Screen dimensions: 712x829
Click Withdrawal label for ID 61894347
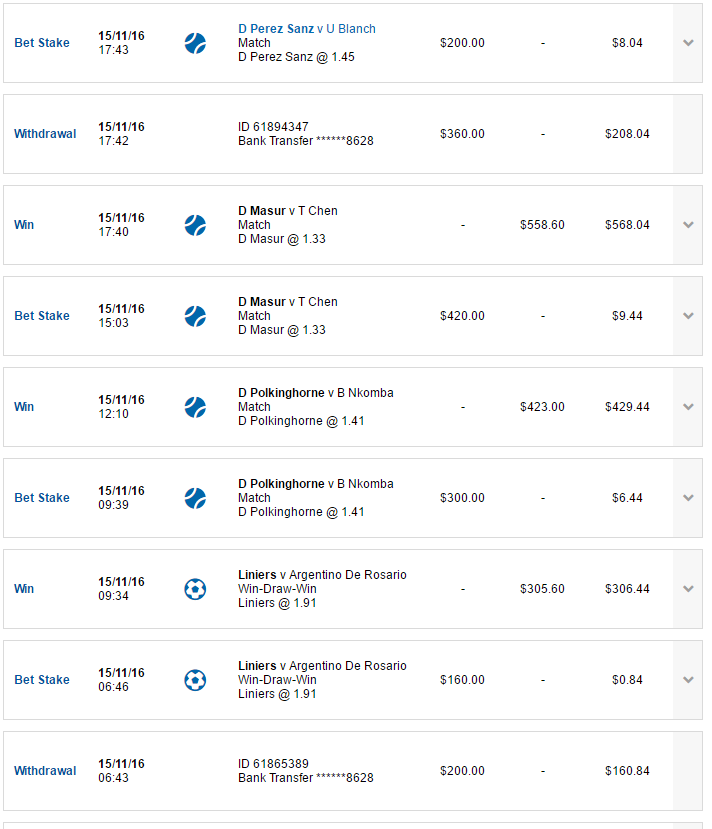click(x=45, y=134)
